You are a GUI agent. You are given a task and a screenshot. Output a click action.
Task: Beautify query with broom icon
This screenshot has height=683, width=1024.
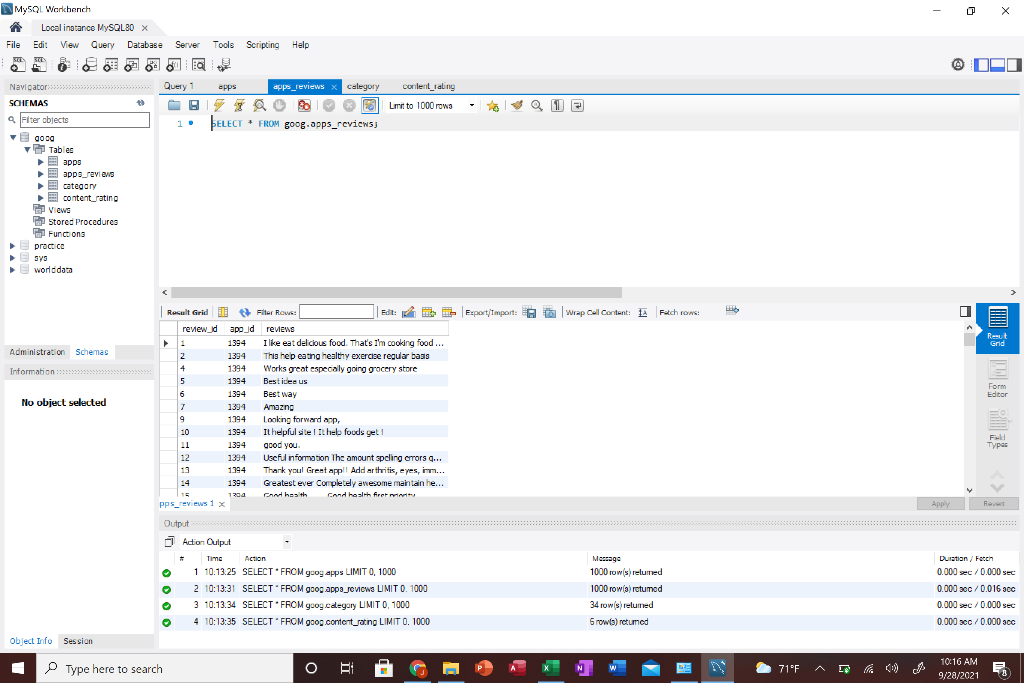pyautogui.click(x=517, y=105)
